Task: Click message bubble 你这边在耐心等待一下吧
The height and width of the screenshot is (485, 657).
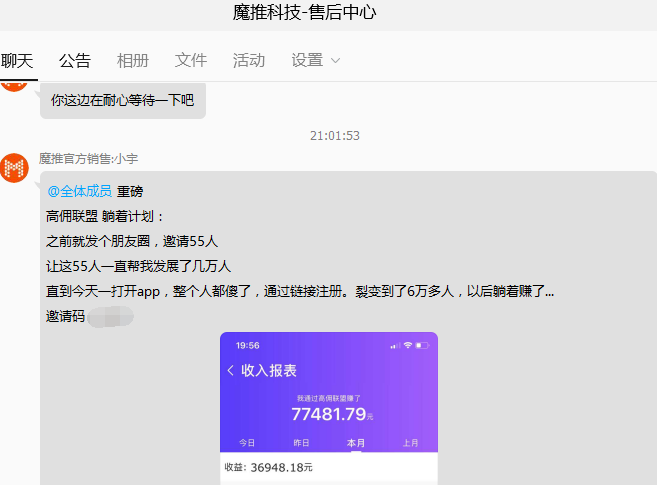Action: point(123,101)
